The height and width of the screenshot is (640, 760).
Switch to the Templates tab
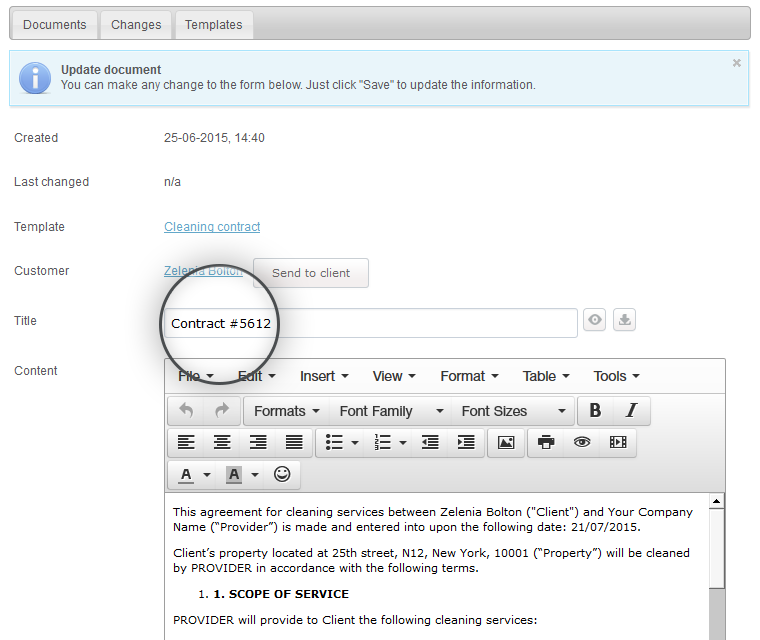point(213,25)
